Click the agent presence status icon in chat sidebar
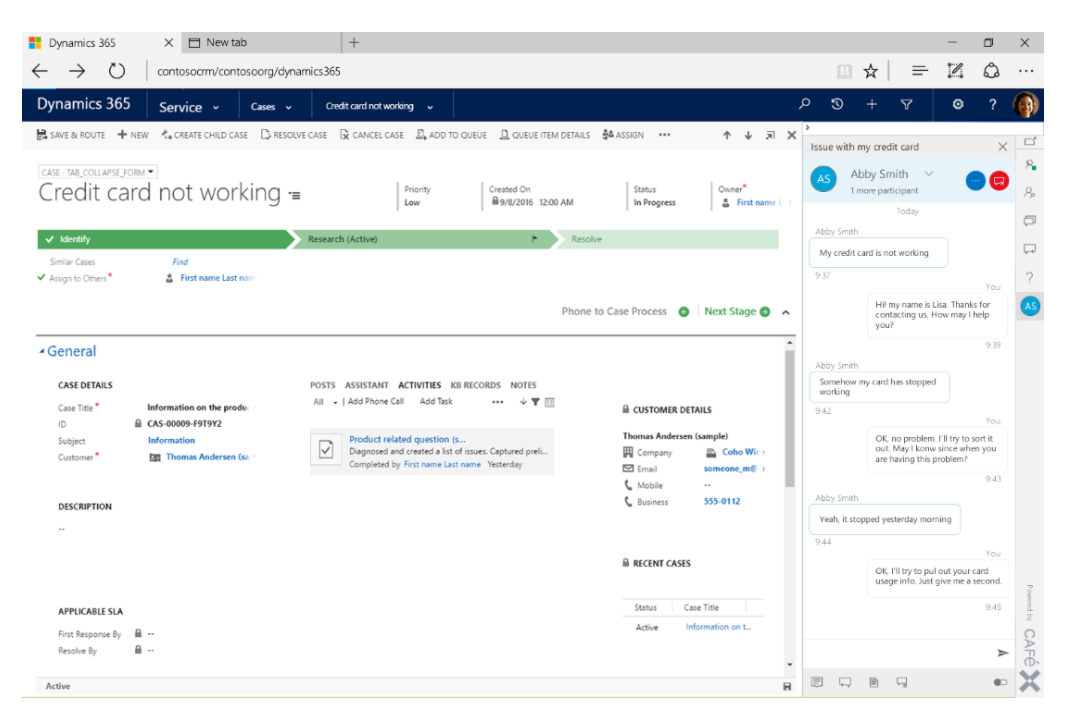1070x722 pixels. tap(1030, 164)
